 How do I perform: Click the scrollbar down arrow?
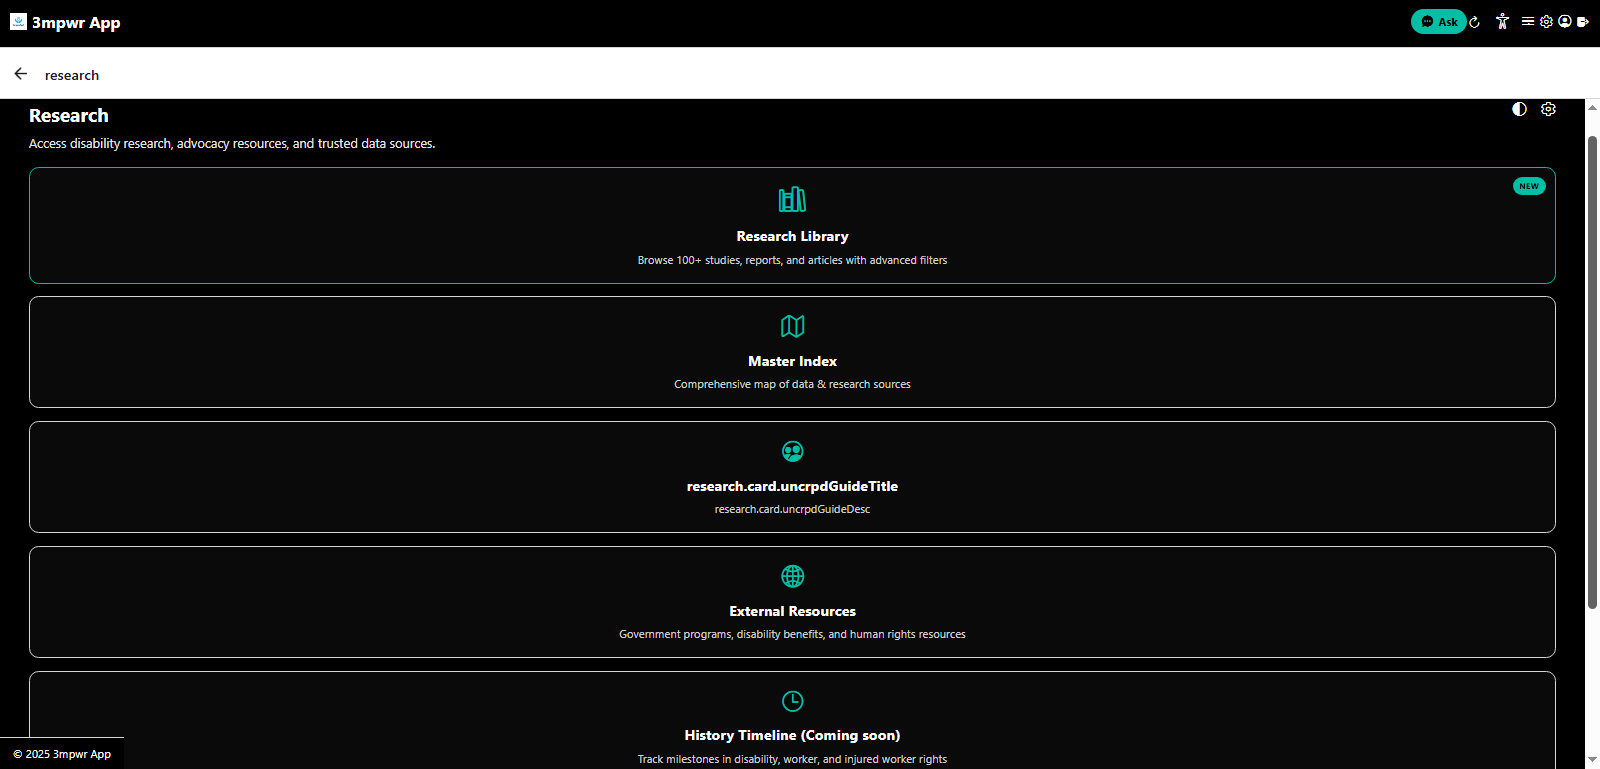pyautogui.click(x=1592, y=761)
